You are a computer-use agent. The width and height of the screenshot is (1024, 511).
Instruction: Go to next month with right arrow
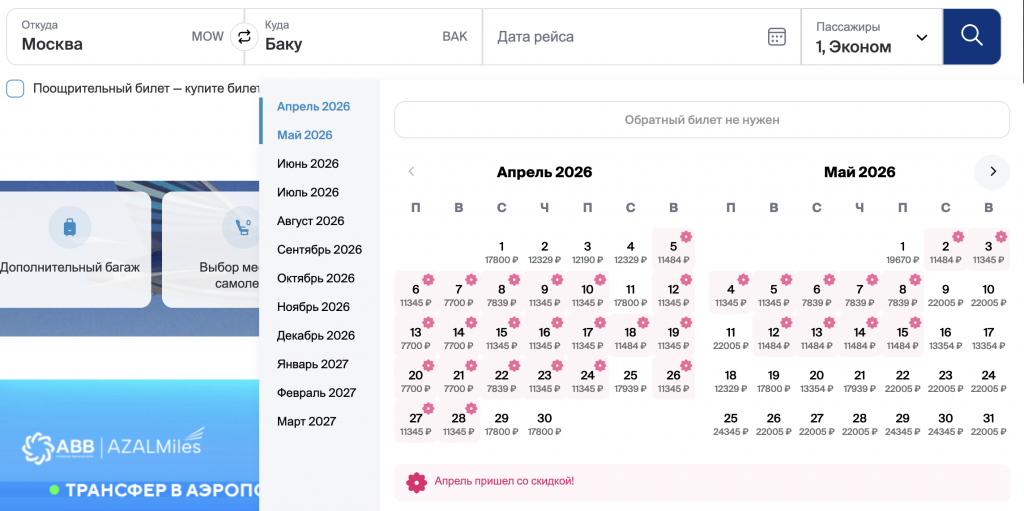[x=992, y=172]
